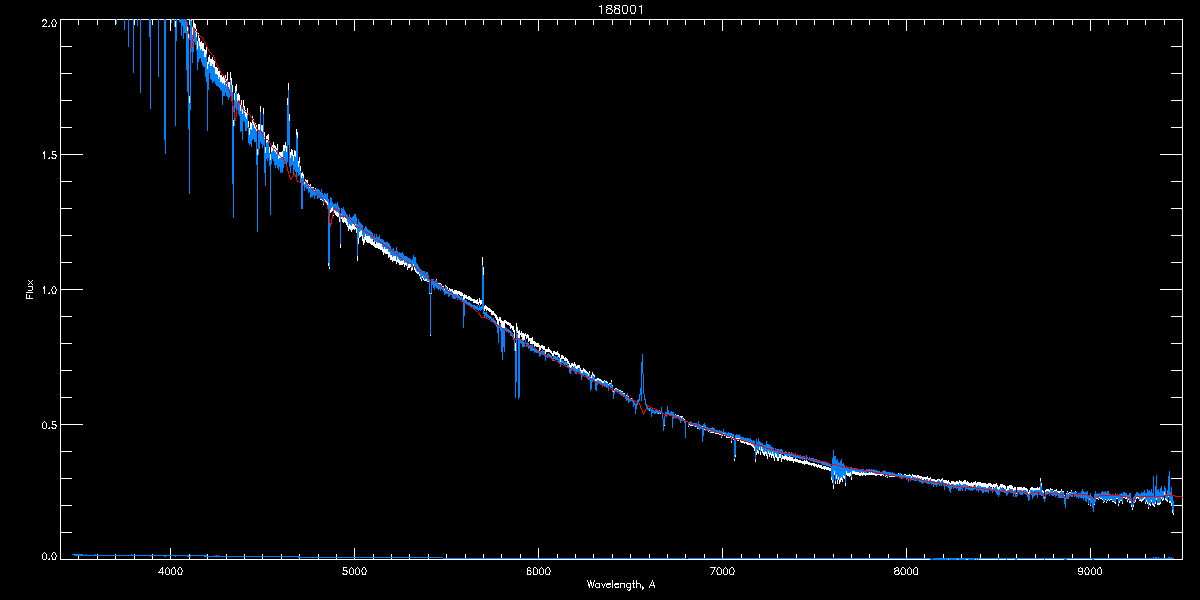Click the 4000 x-axis tick label
This screenshot has height=600, width=1200.
point(170,571)
